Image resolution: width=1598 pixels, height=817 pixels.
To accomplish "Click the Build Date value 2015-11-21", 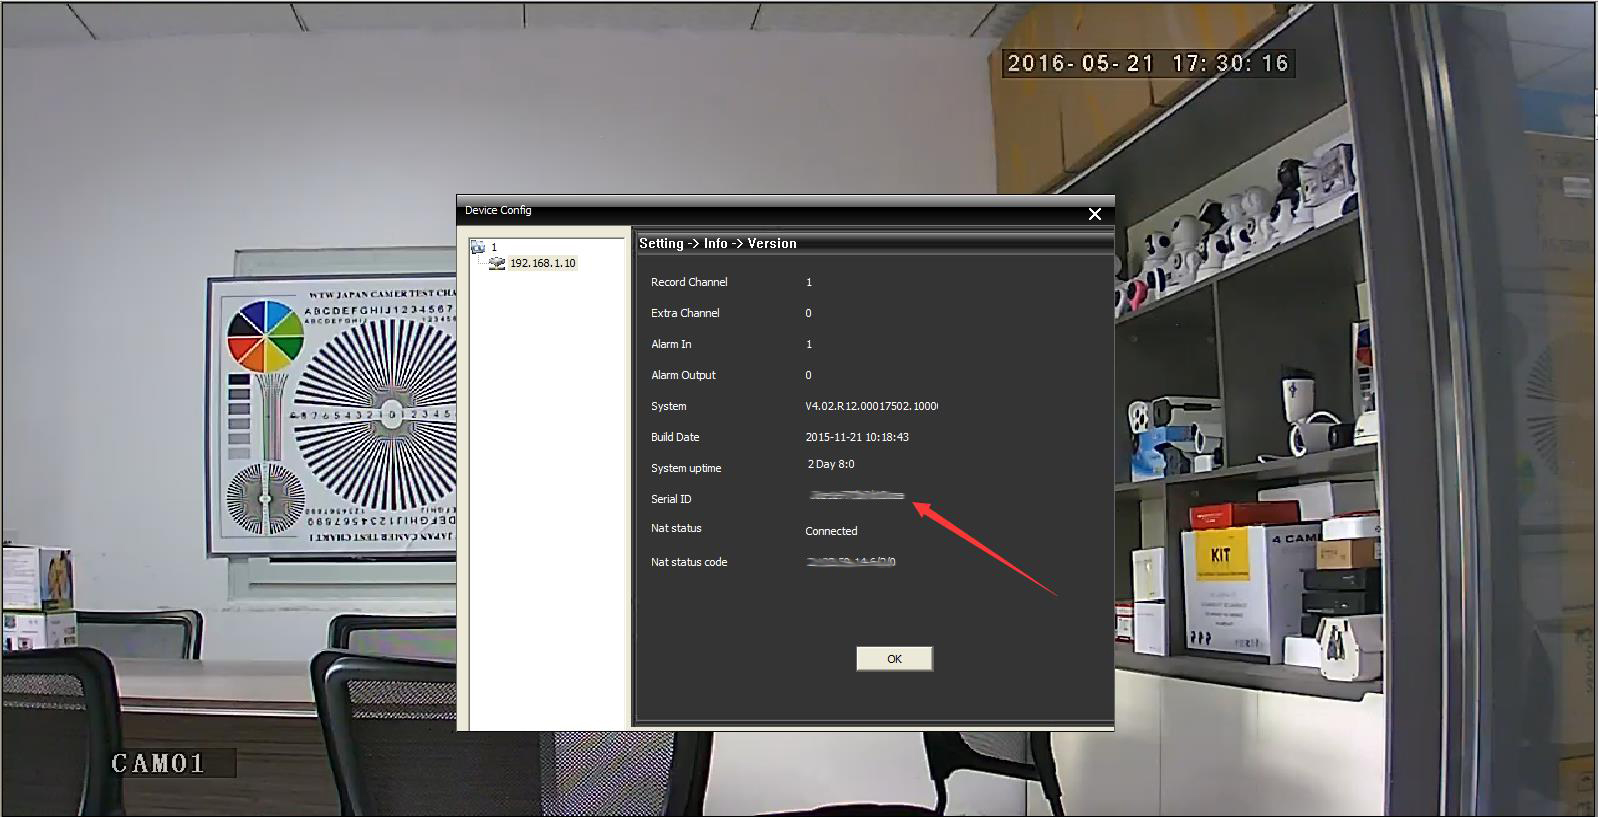I will pyautogui.click(x=857, y=437).
